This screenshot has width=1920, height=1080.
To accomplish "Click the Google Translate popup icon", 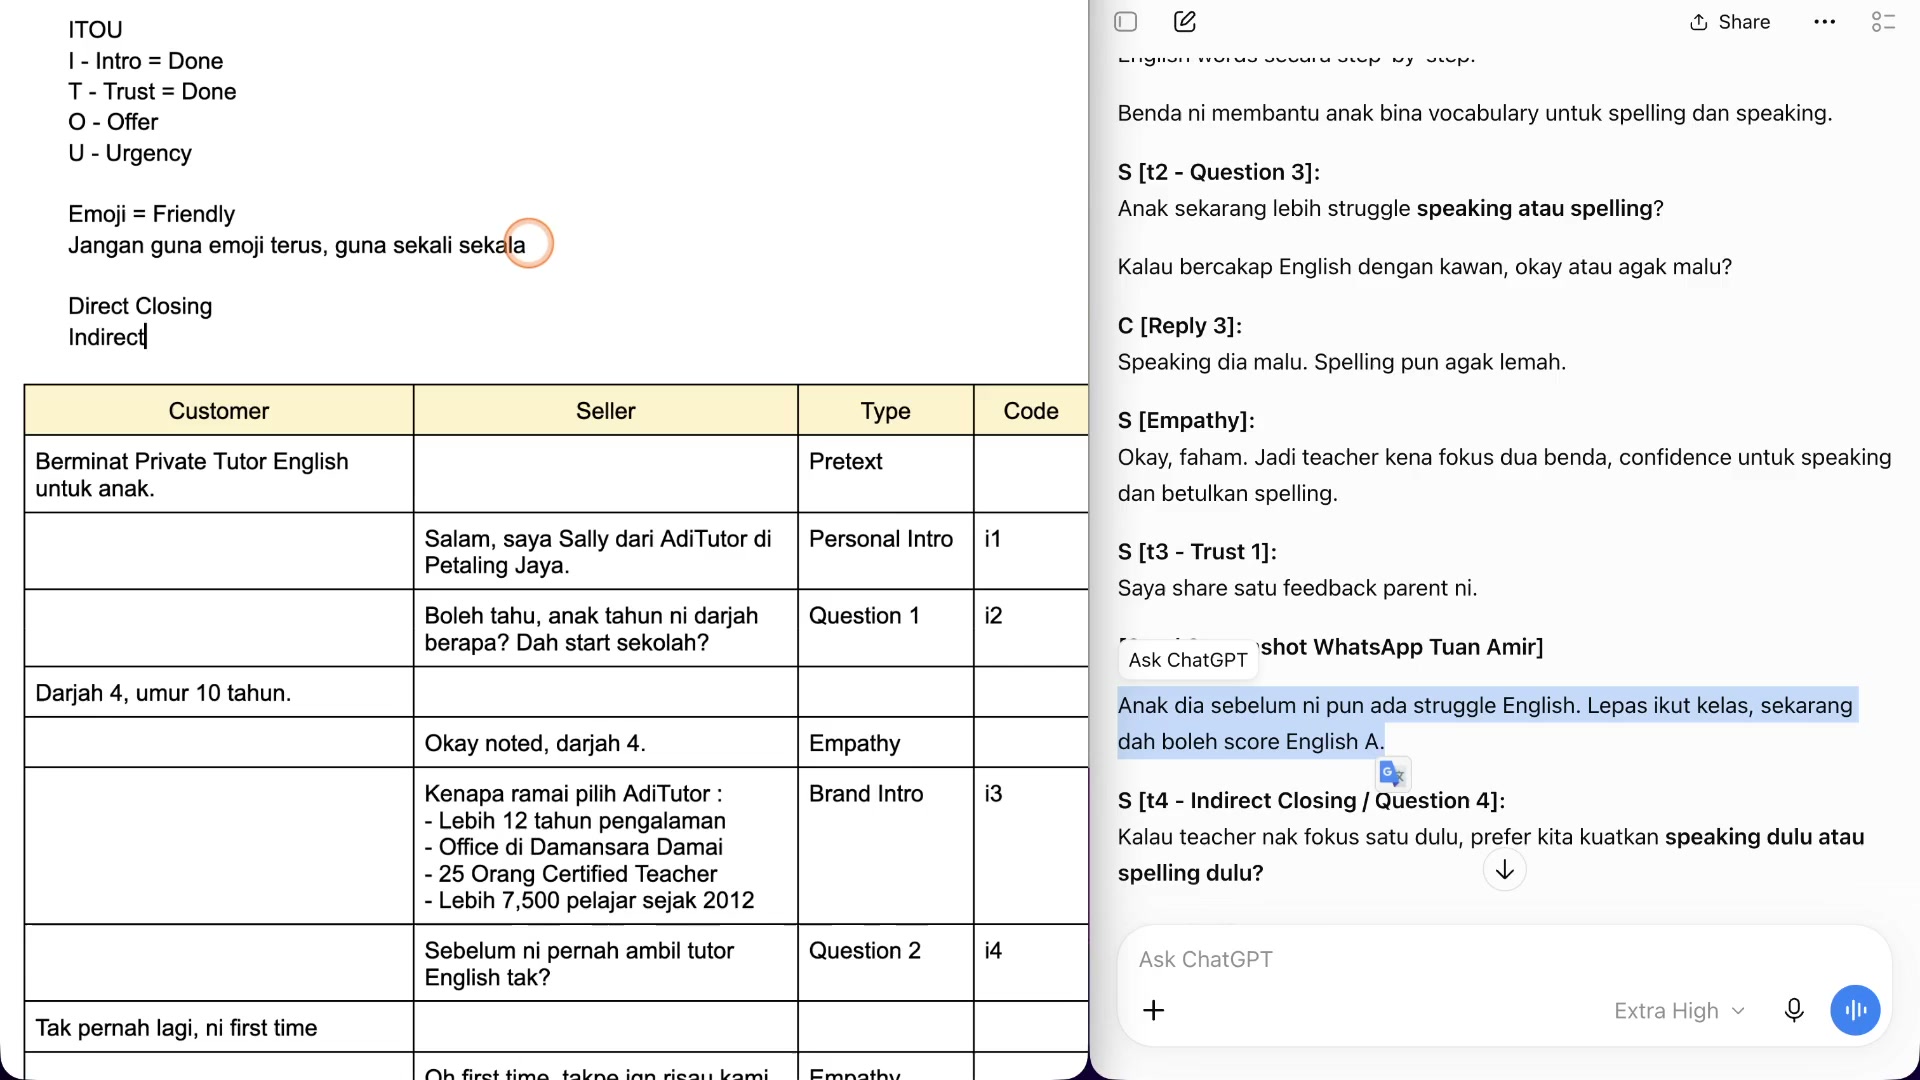I will (1393, 773).
